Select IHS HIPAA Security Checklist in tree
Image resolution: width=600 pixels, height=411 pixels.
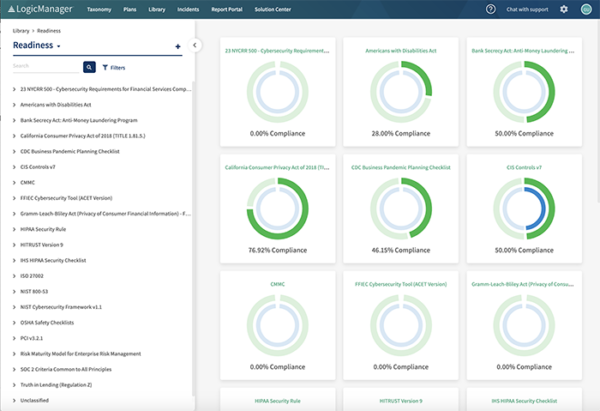point(53,260)
